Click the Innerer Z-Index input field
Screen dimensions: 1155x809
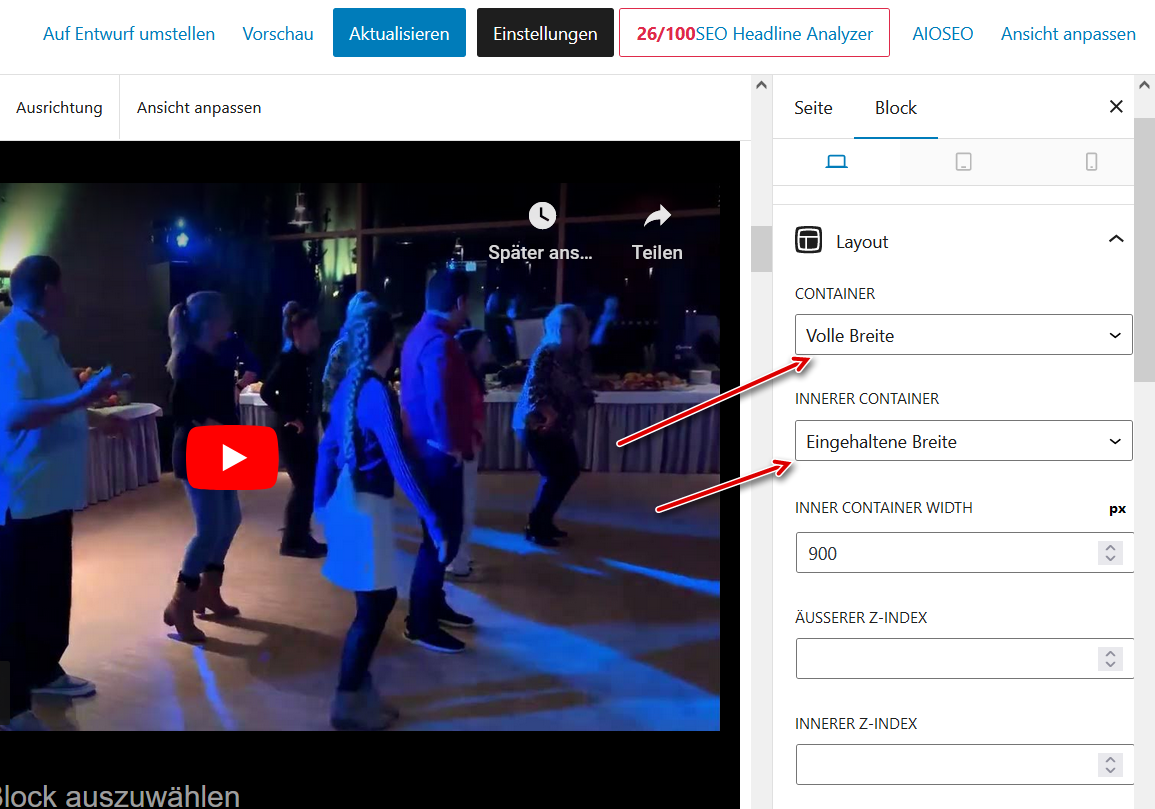coord(945,765)
